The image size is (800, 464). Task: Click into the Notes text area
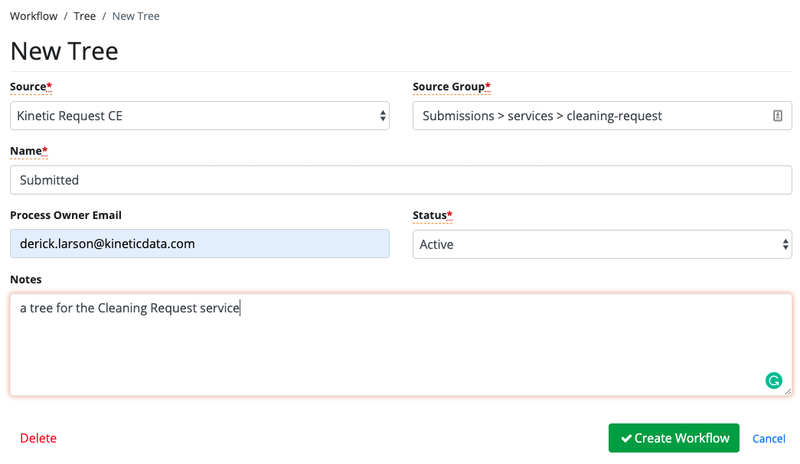tap(401, 345)
